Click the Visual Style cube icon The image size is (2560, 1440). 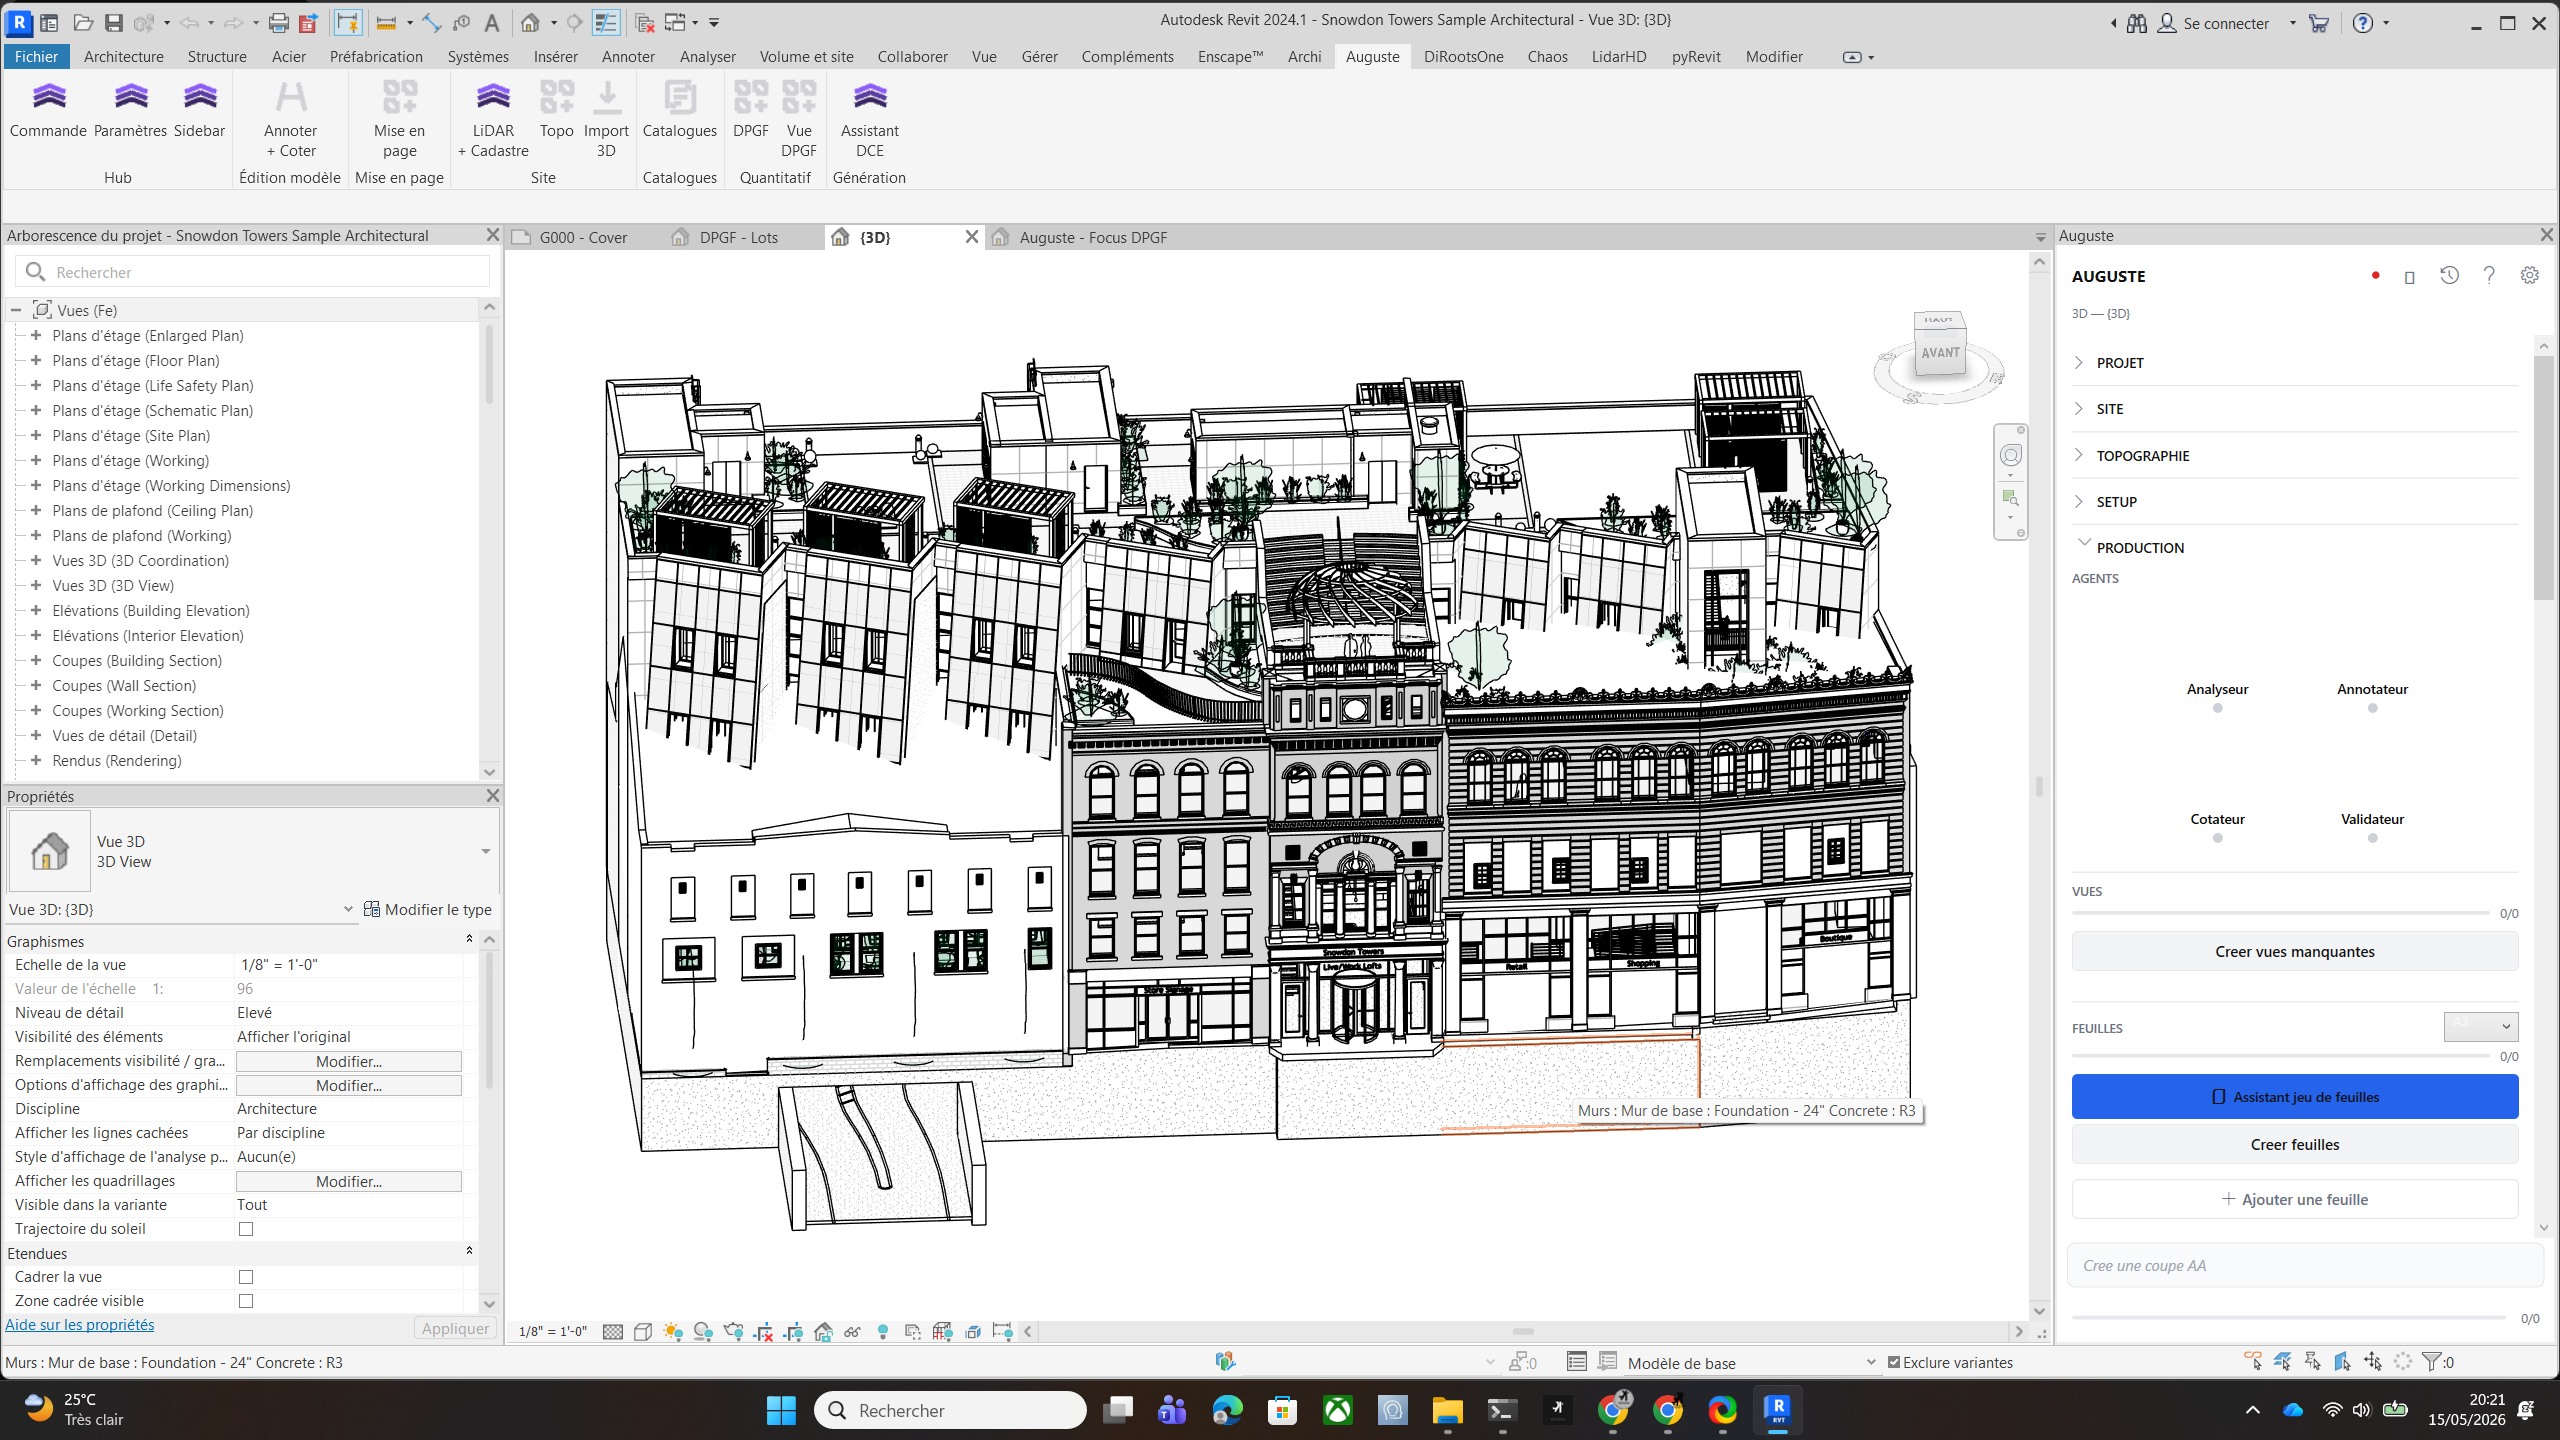643,1332
